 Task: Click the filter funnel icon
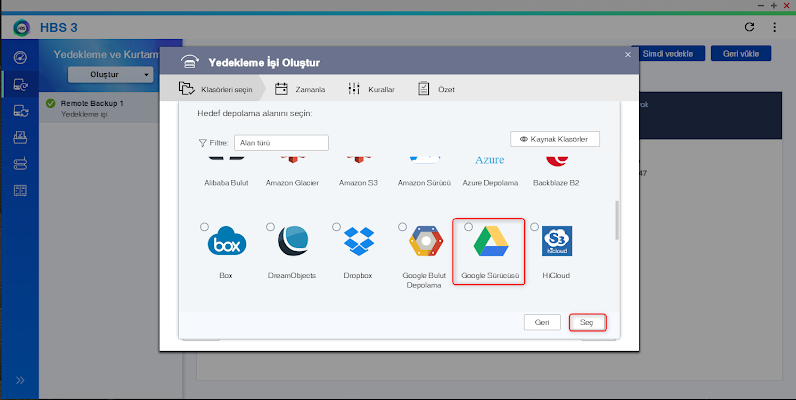[x=203, y=143]
